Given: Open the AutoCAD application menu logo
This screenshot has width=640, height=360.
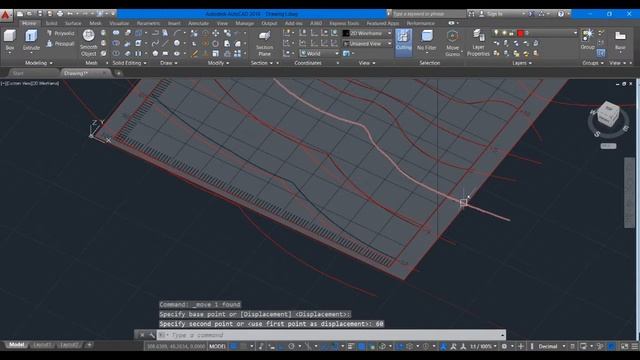Looking at the screenshot, I should coord(5,16).
